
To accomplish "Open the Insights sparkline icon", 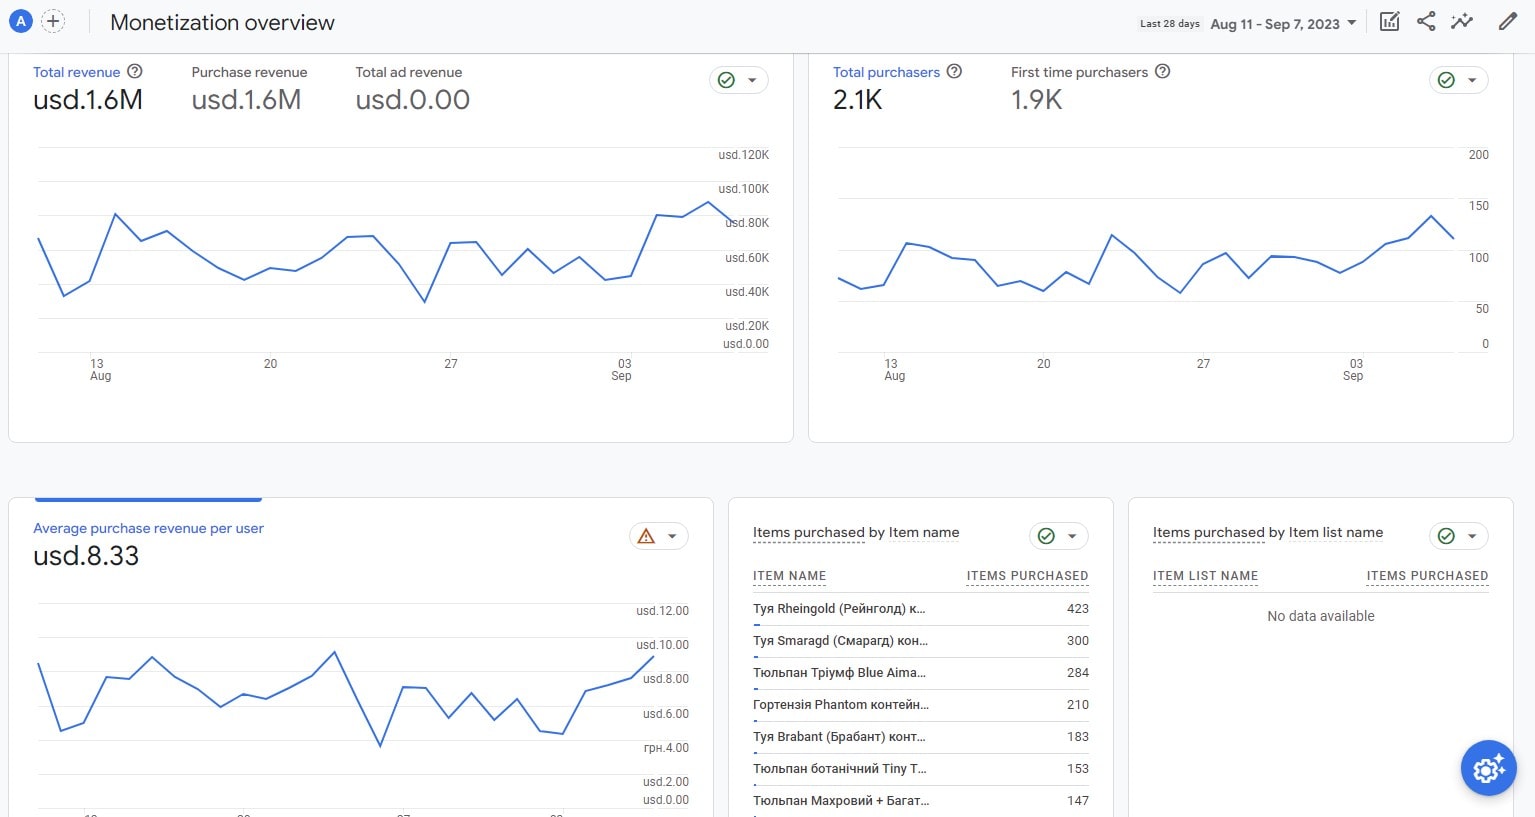I will coord(1462,22).
